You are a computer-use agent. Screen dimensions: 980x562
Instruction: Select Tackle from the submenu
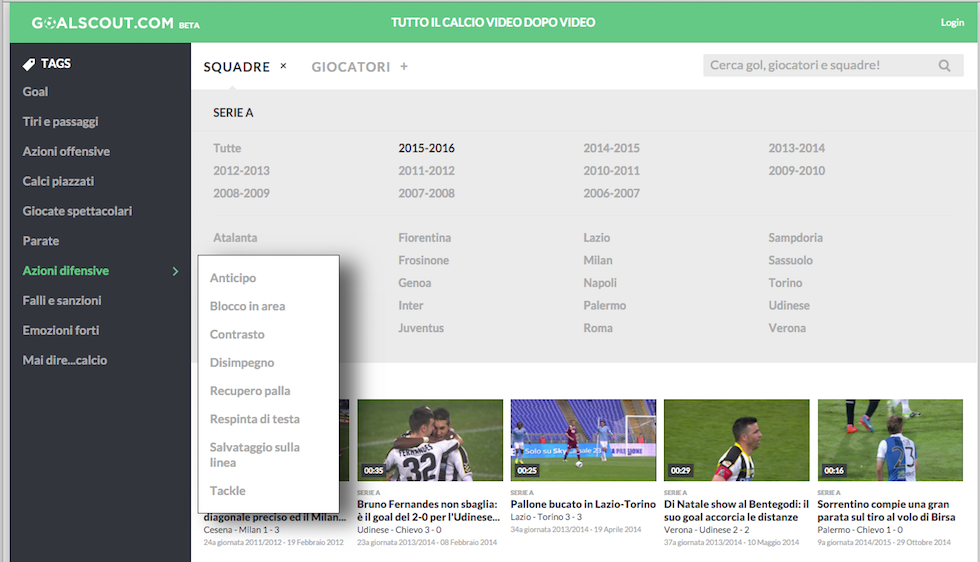pyautogui.click(x=227, y=491)
